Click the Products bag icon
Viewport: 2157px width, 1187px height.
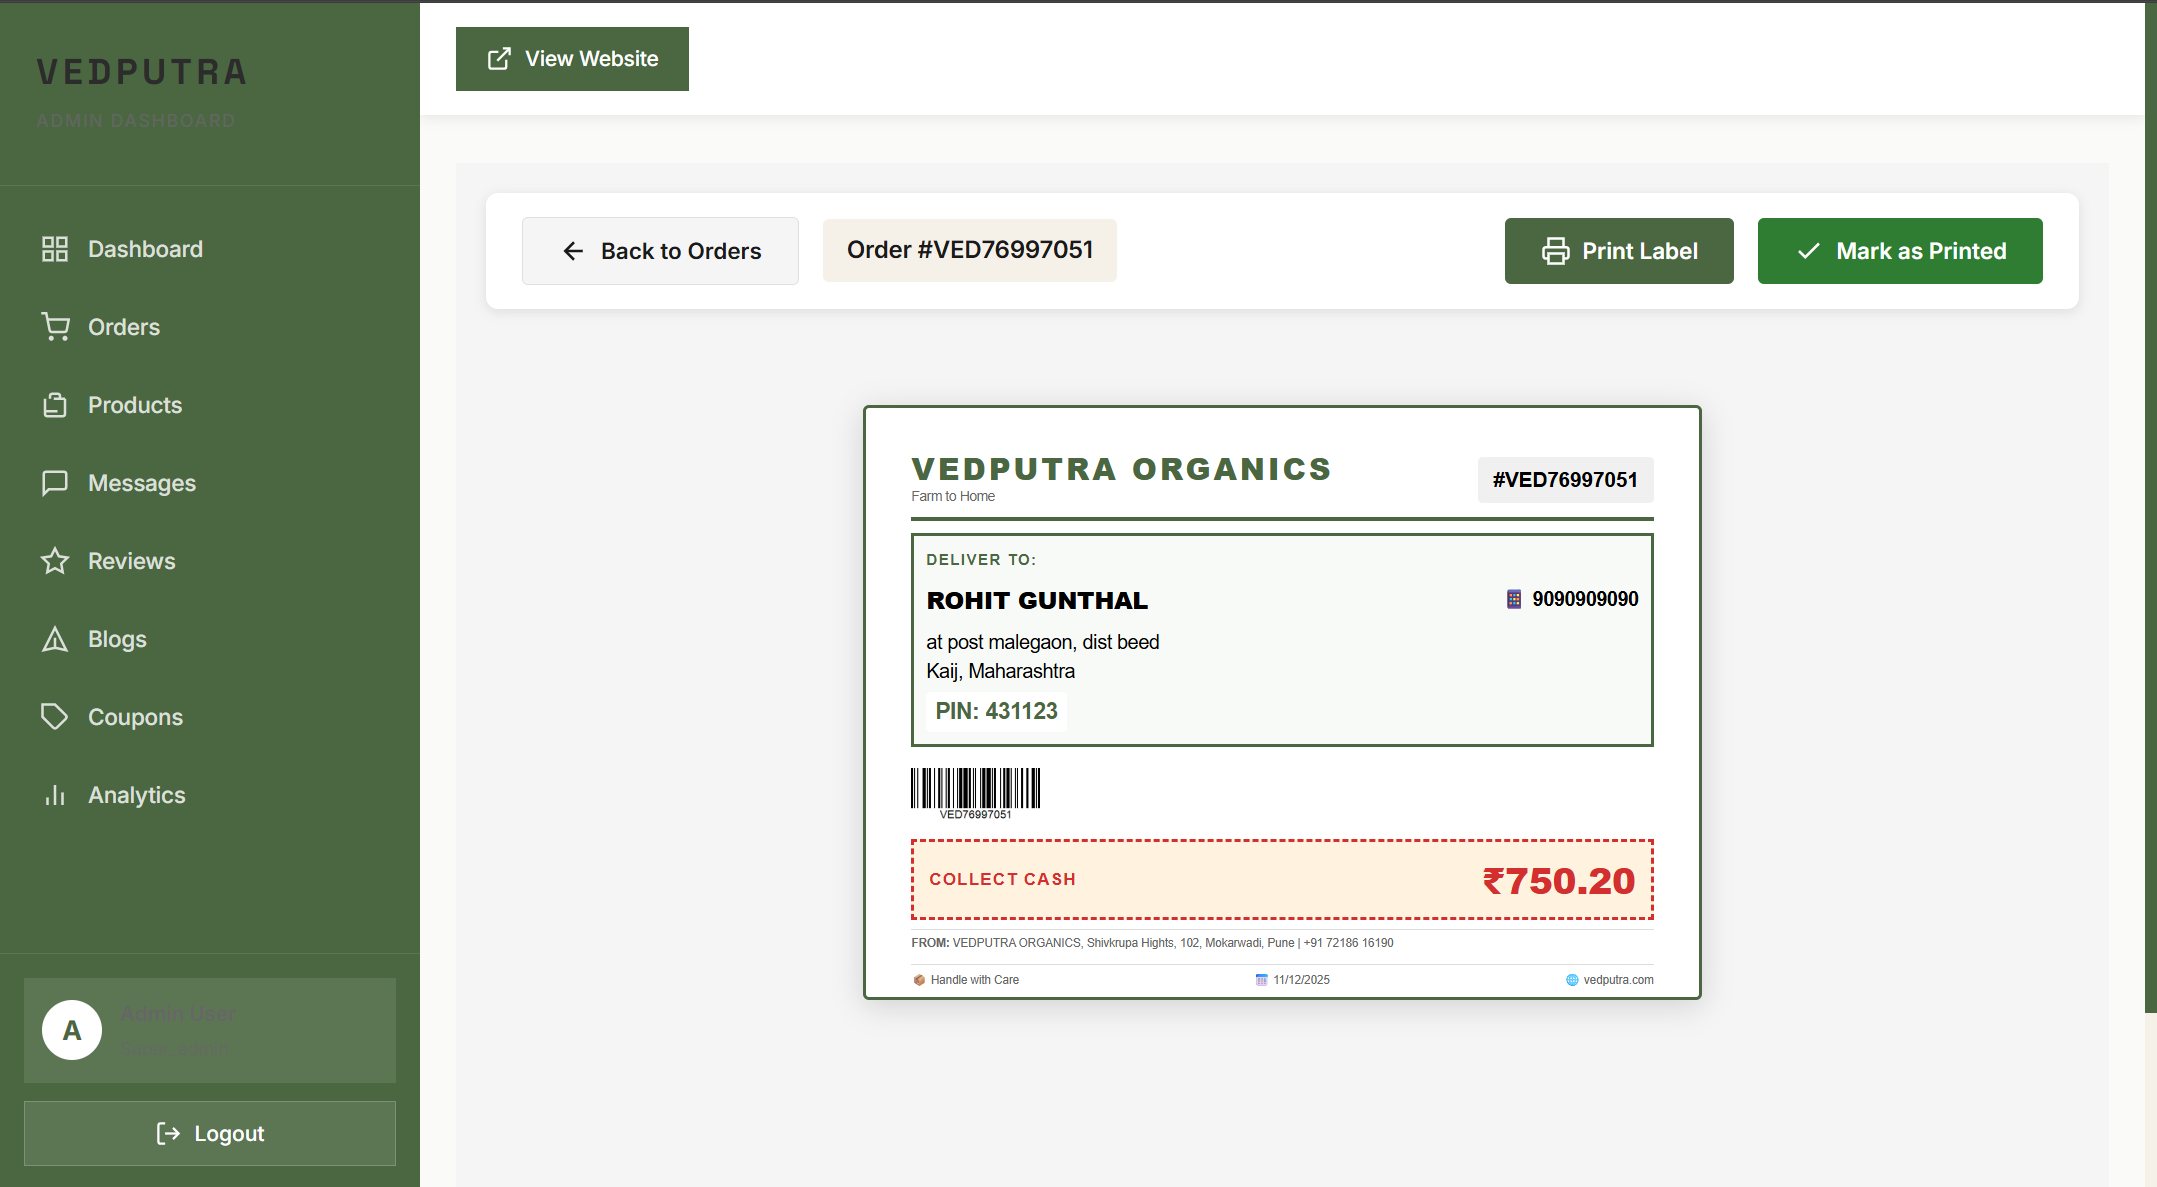click(x=55, y=405)
